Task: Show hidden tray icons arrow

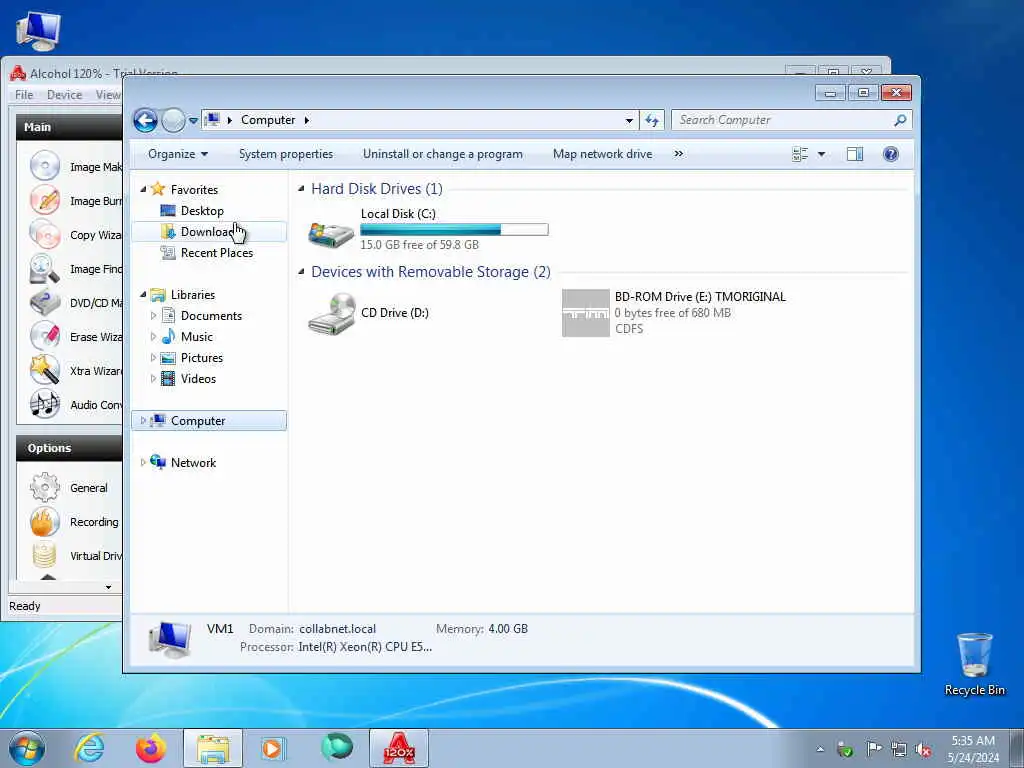Action: 820,749
